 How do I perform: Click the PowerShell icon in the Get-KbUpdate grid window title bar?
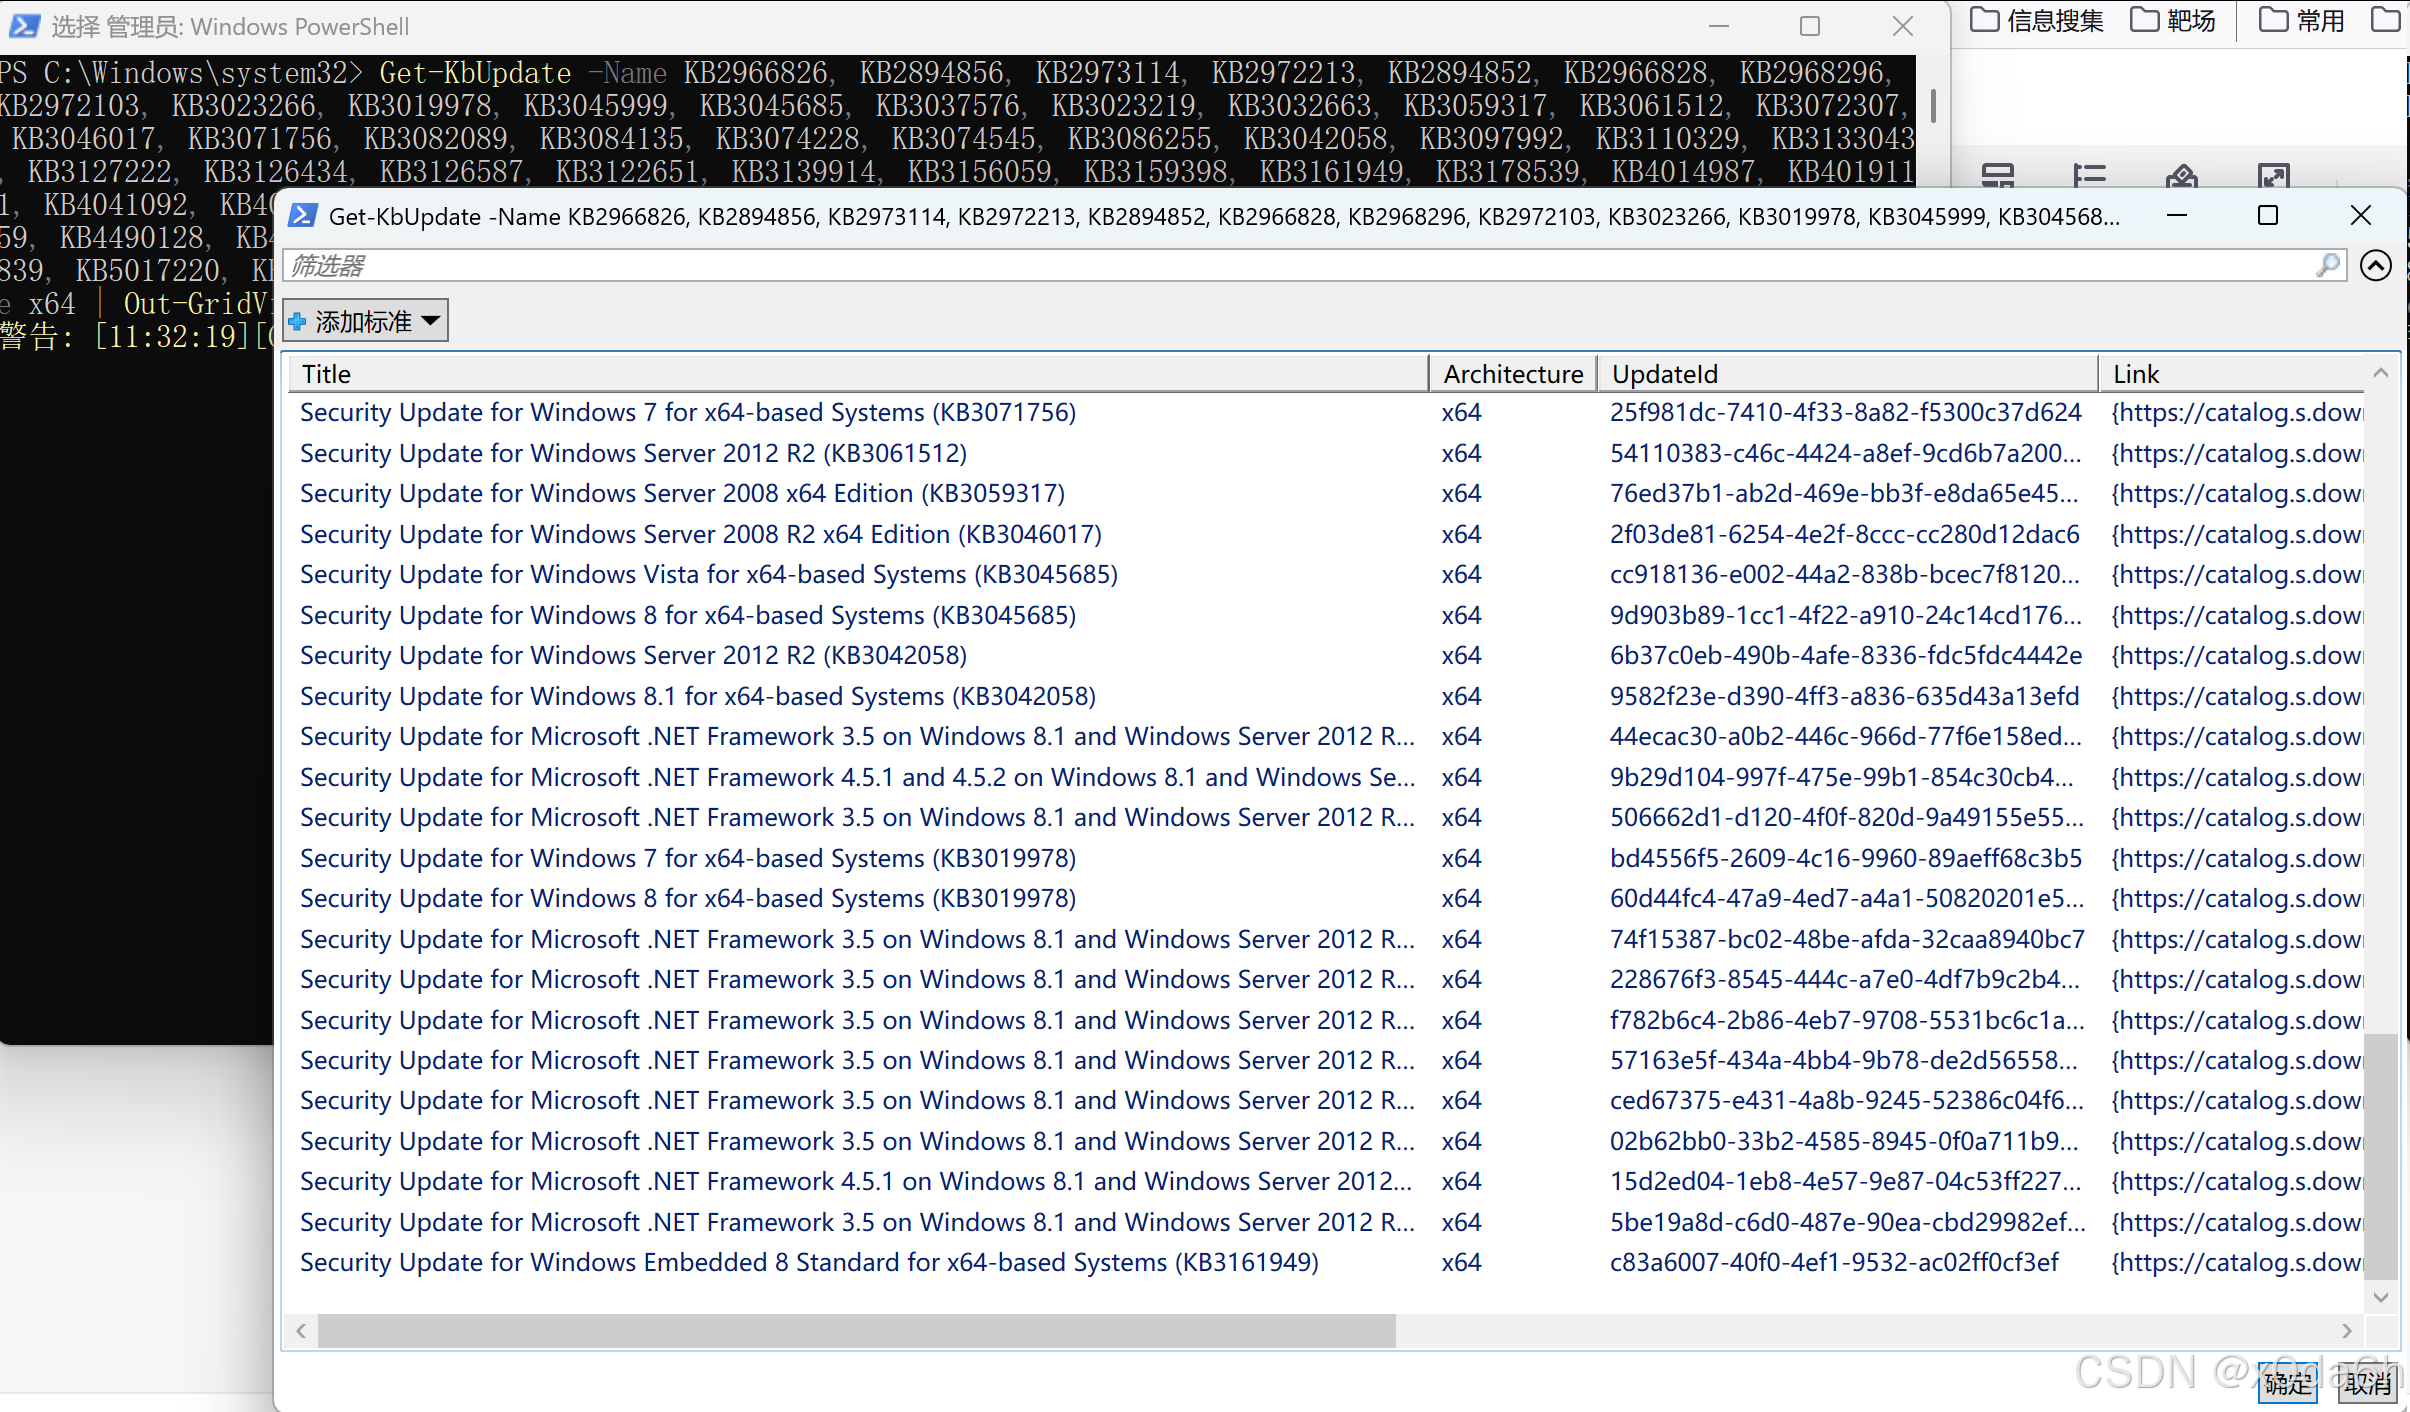point(303,216)
